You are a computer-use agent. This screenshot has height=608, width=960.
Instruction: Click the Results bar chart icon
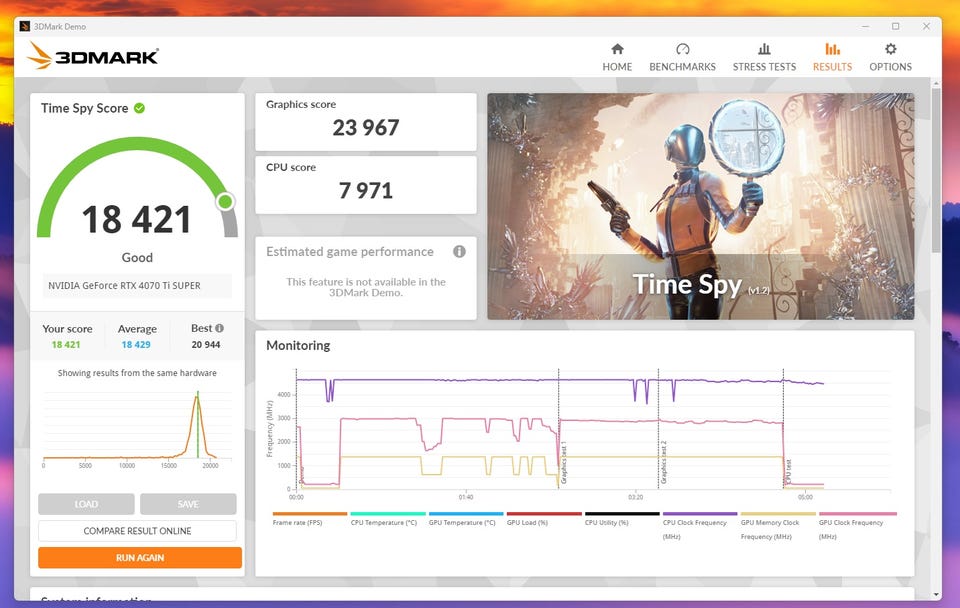[833, 49]
